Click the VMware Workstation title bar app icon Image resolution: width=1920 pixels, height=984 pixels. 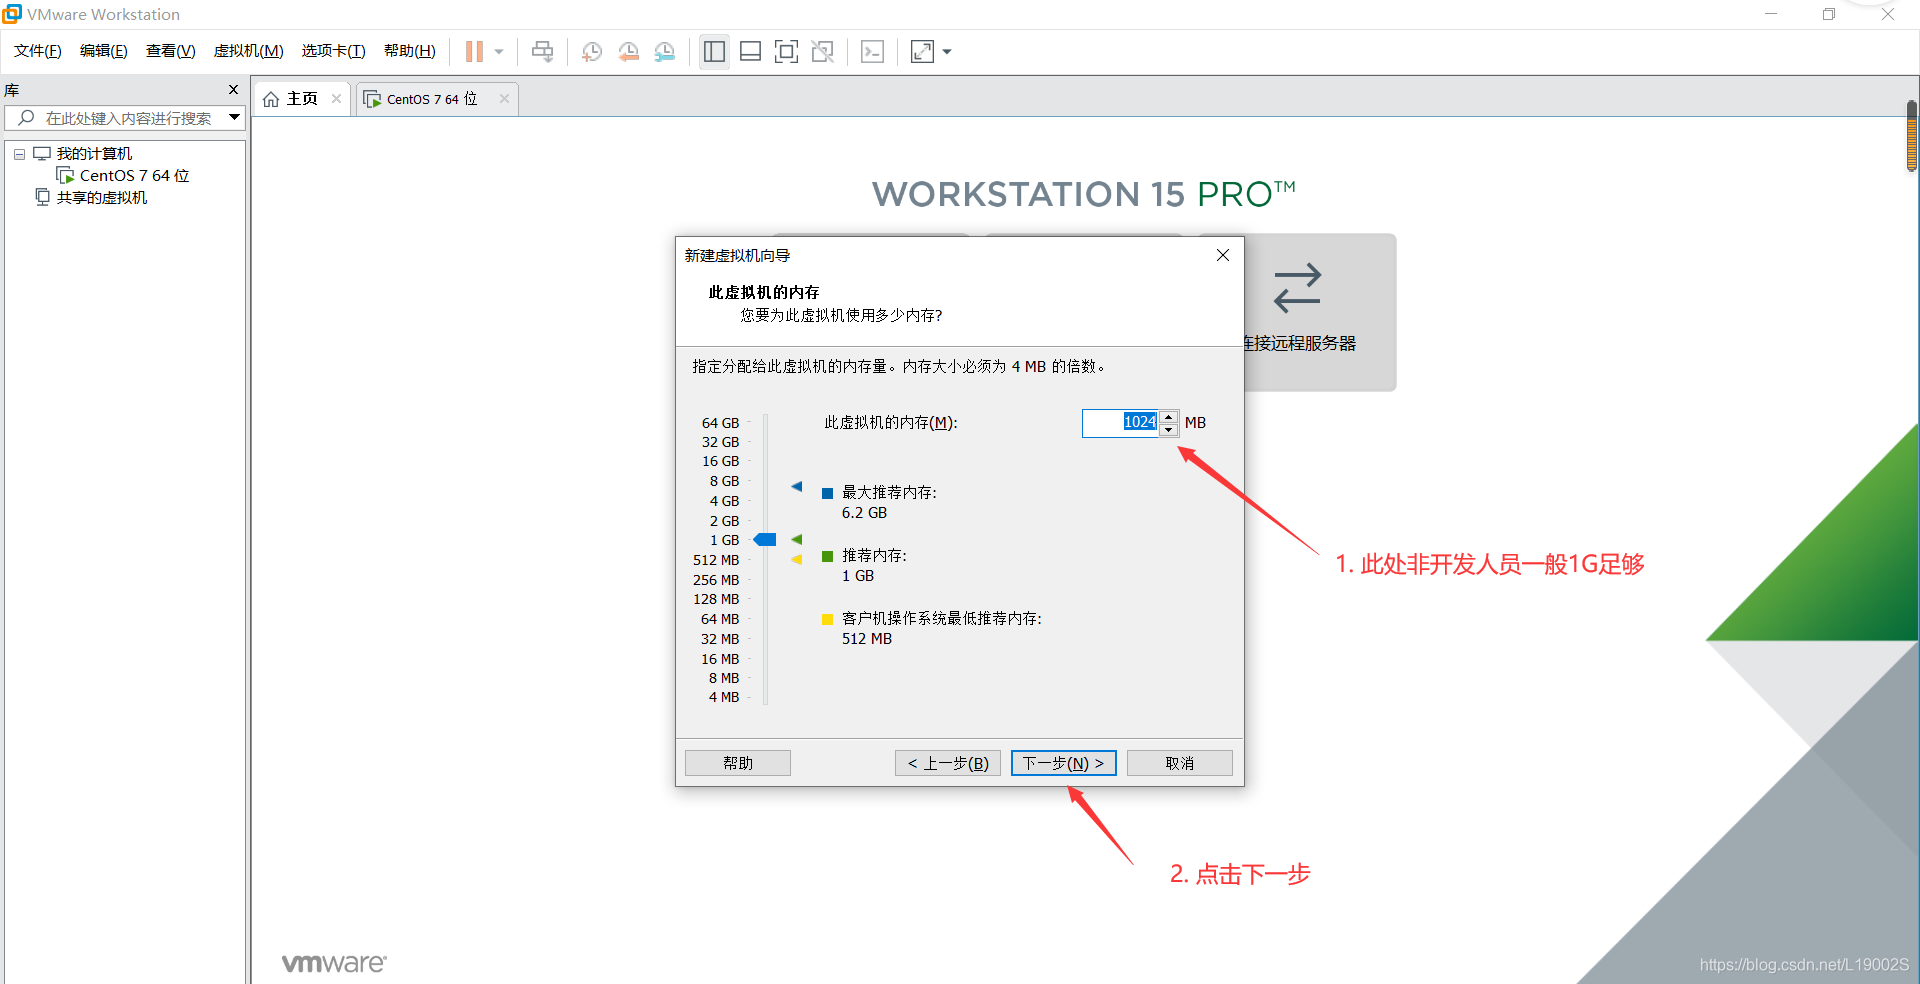pyautogui.click(x=12, y=14)
